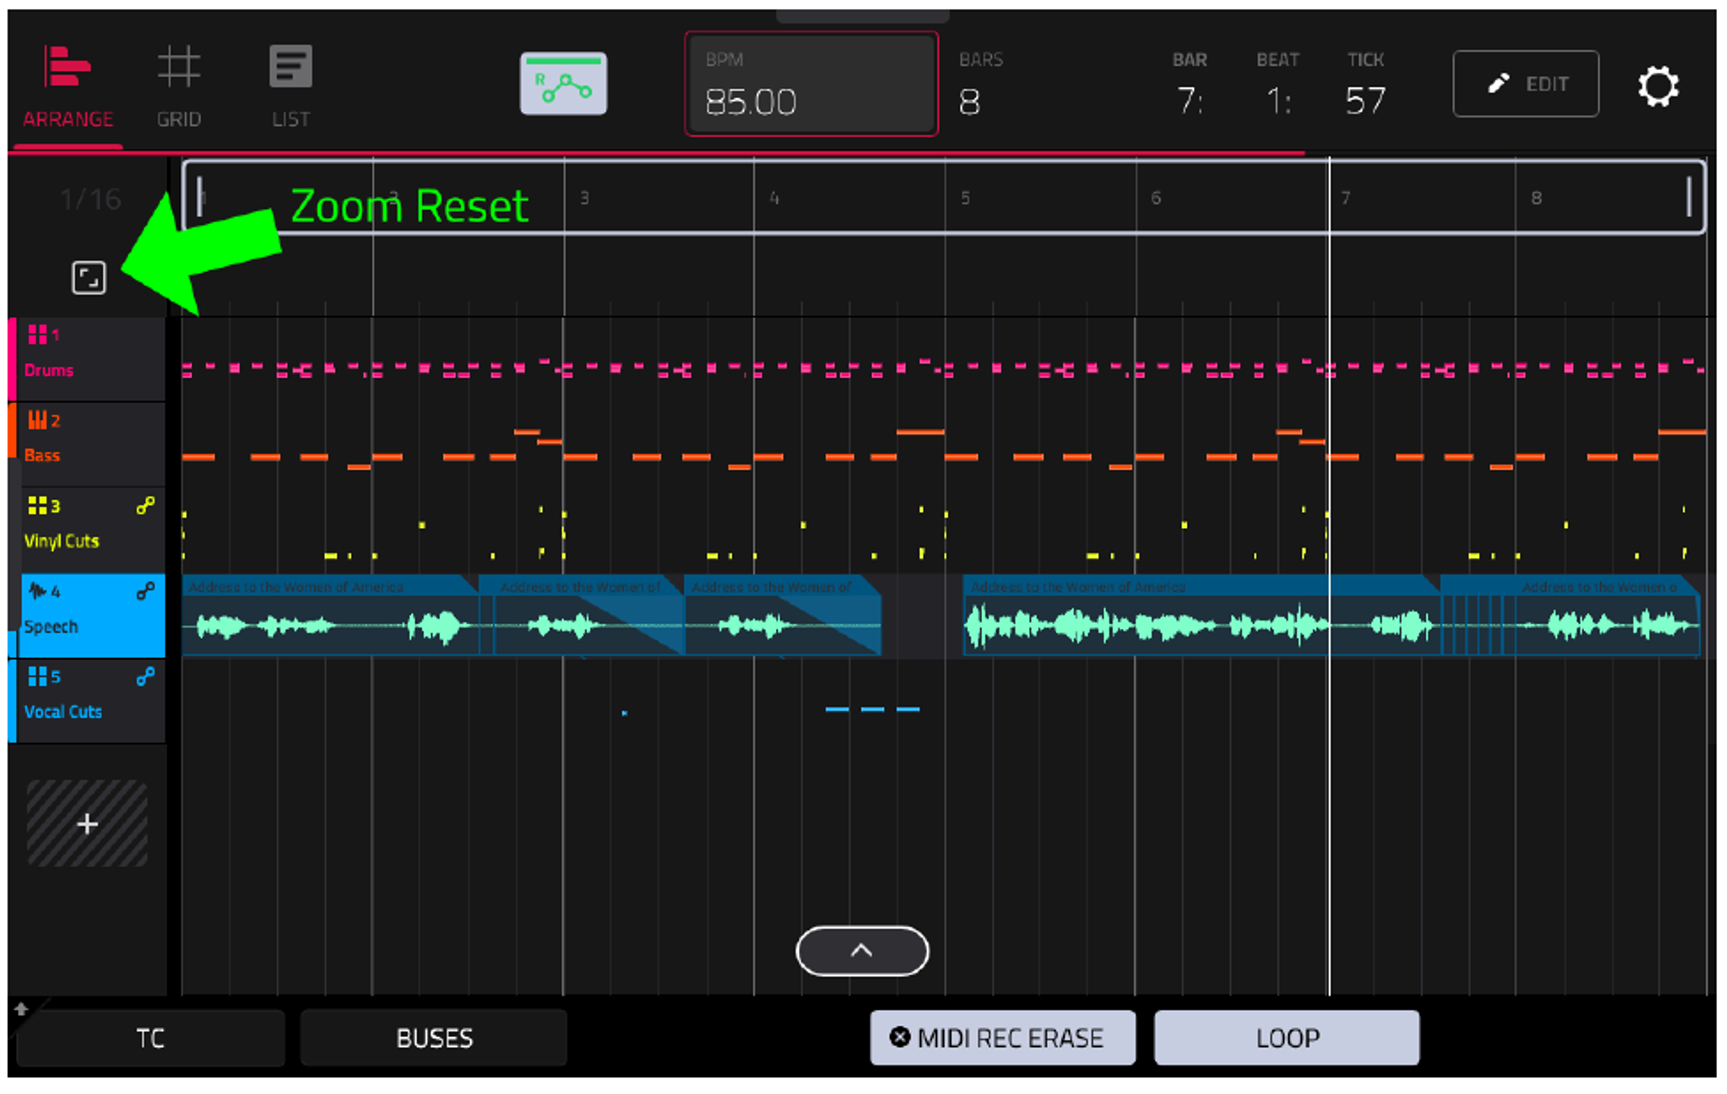
Task: Click the Drums track grid icon
Action: pyautogui.click(x=37, y=334)
